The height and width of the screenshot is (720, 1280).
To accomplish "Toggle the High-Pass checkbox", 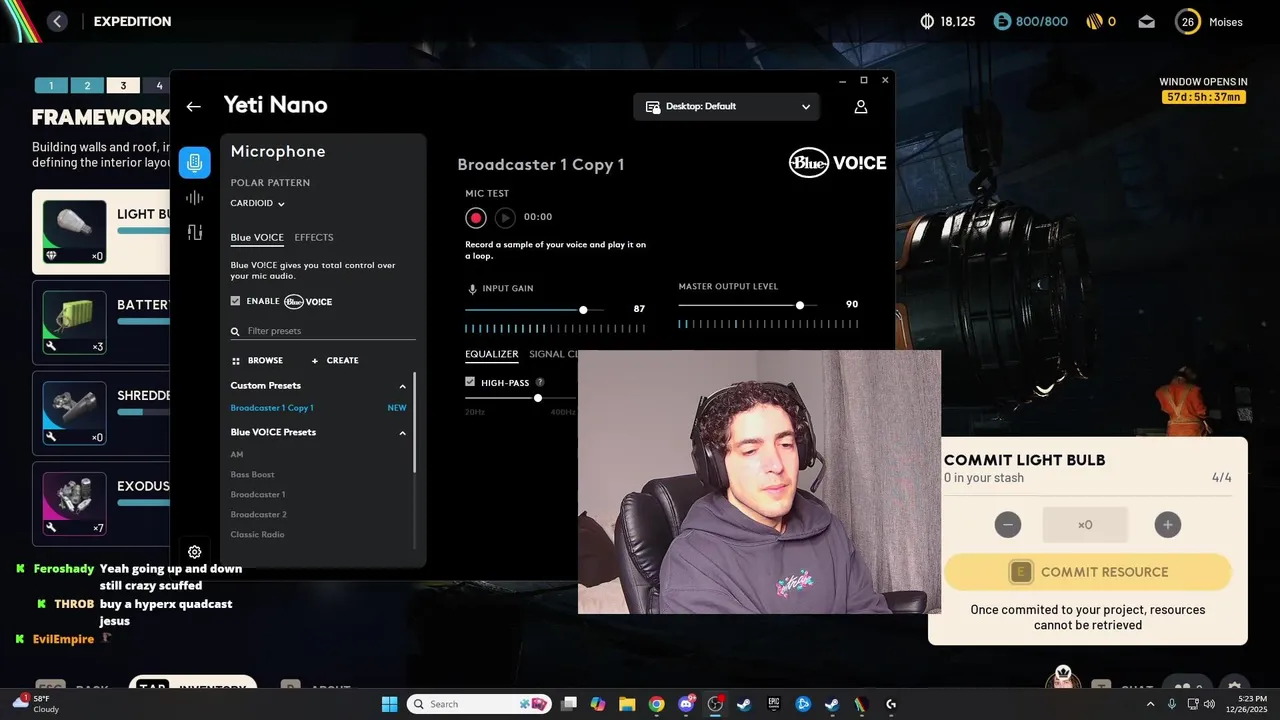I will [470, 382].
